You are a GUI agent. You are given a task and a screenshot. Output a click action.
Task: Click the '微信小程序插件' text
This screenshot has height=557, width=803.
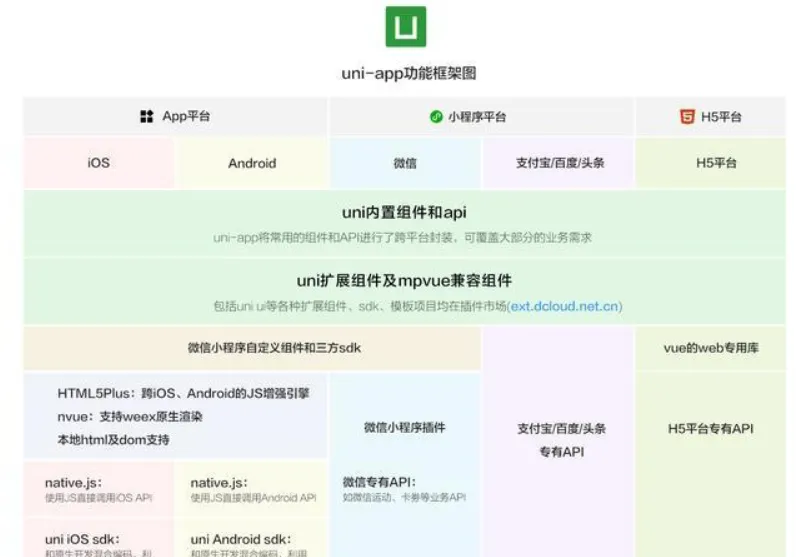tap(405, 427)
